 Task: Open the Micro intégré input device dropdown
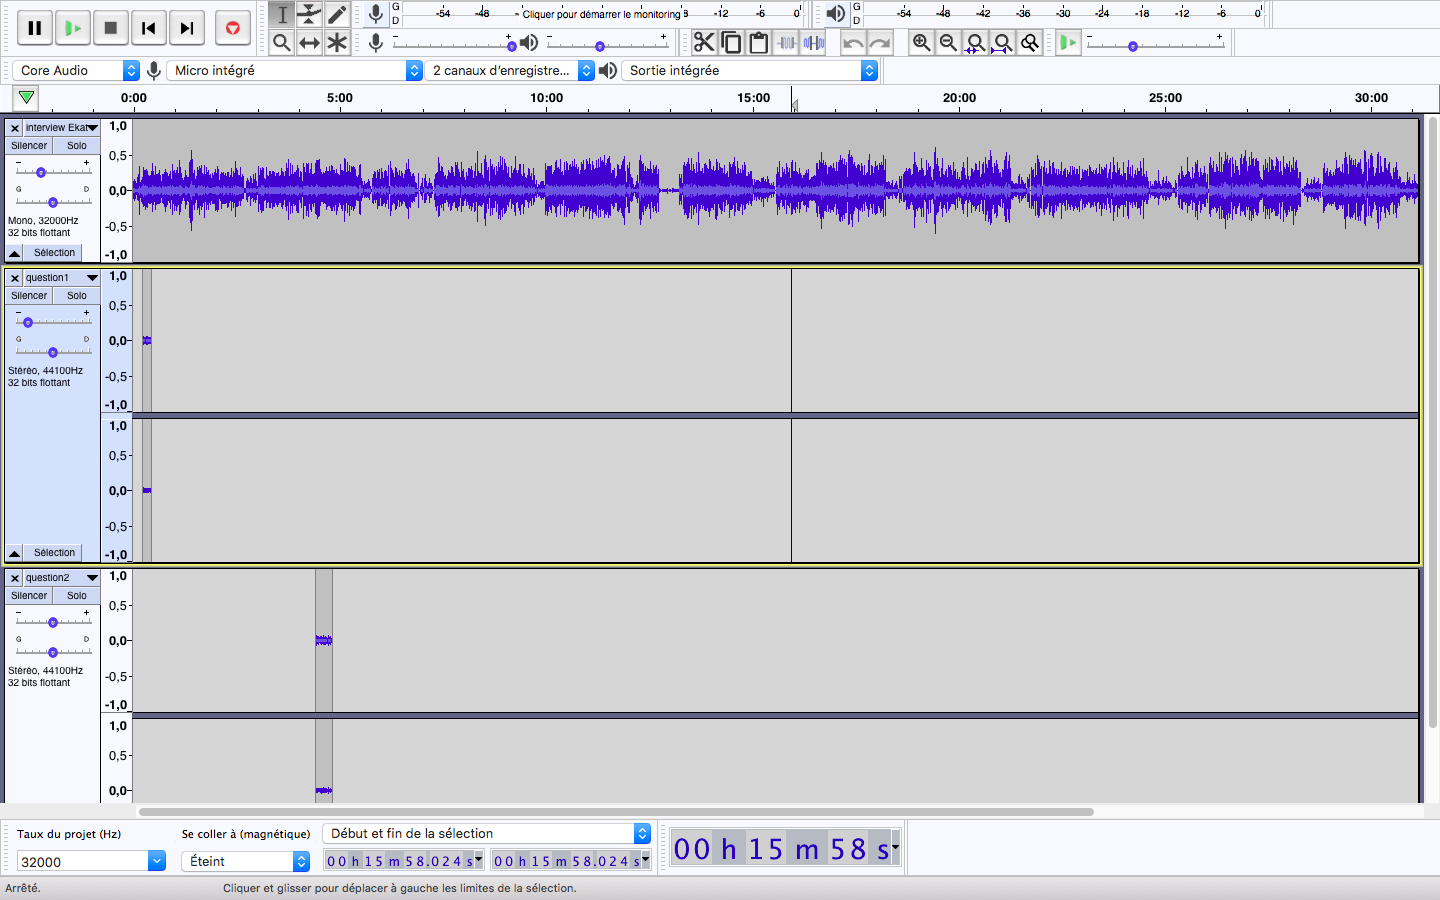pyautogui.click(x=295, y=70)
